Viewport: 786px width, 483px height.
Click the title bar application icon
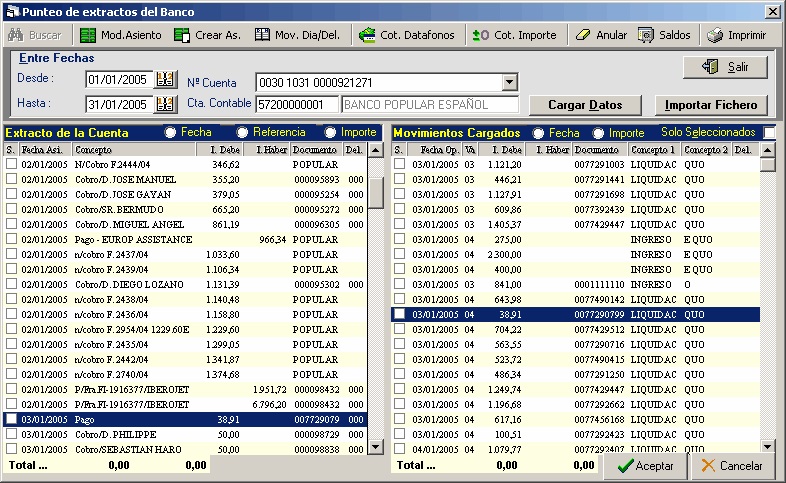point(13,12)
